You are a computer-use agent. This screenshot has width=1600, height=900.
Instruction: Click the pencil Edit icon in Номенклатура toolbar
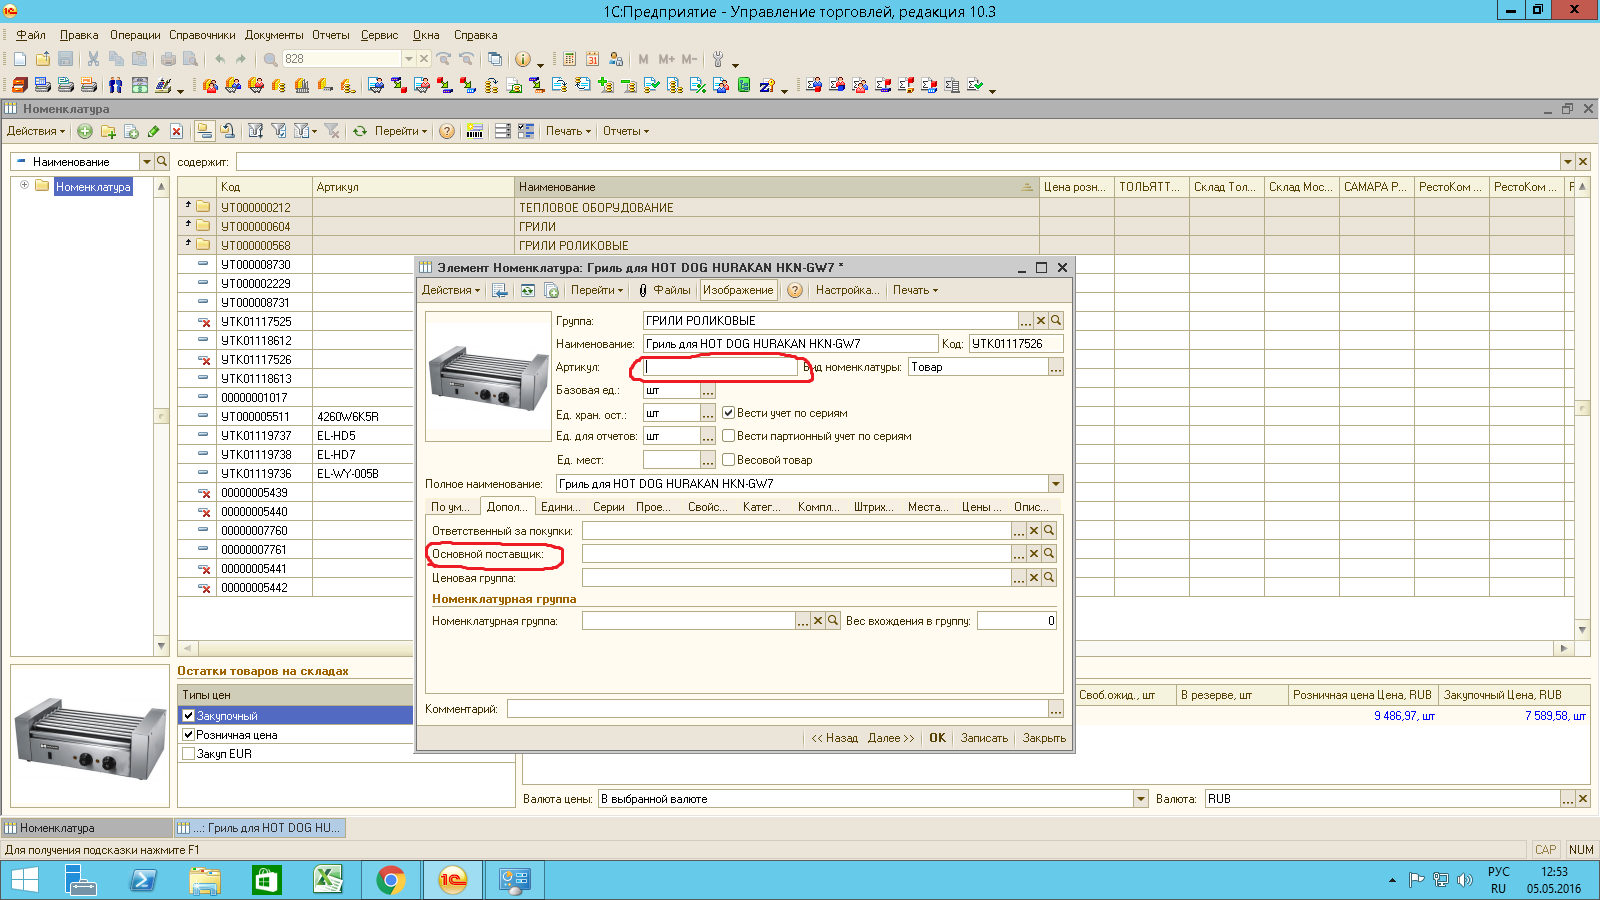tap(153, 131)
